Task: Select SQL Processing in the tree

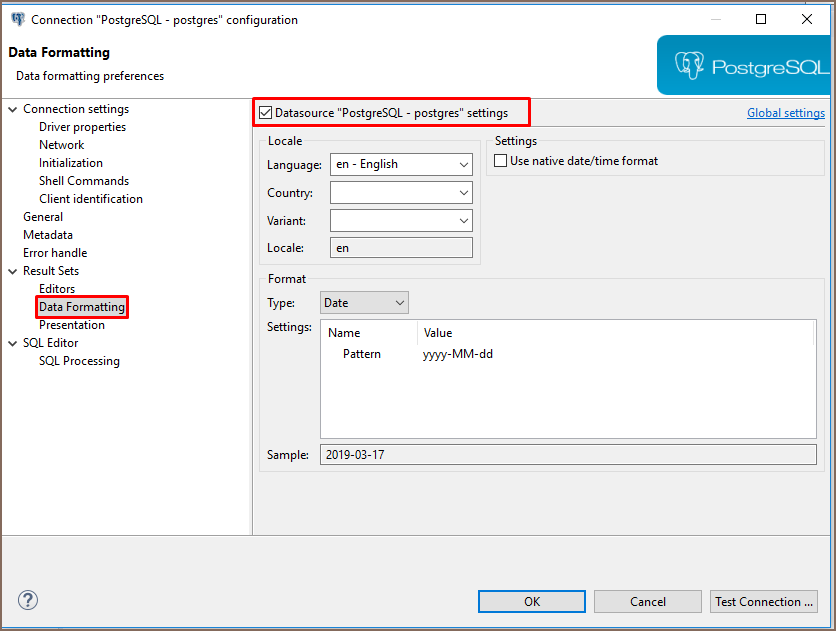Action: click(79, 361)
